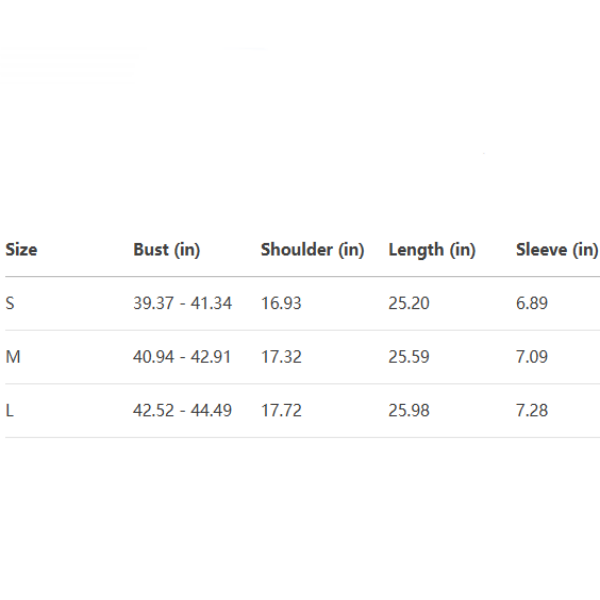
Task: Select length value 25.20
Action: [x=408, y=303]
